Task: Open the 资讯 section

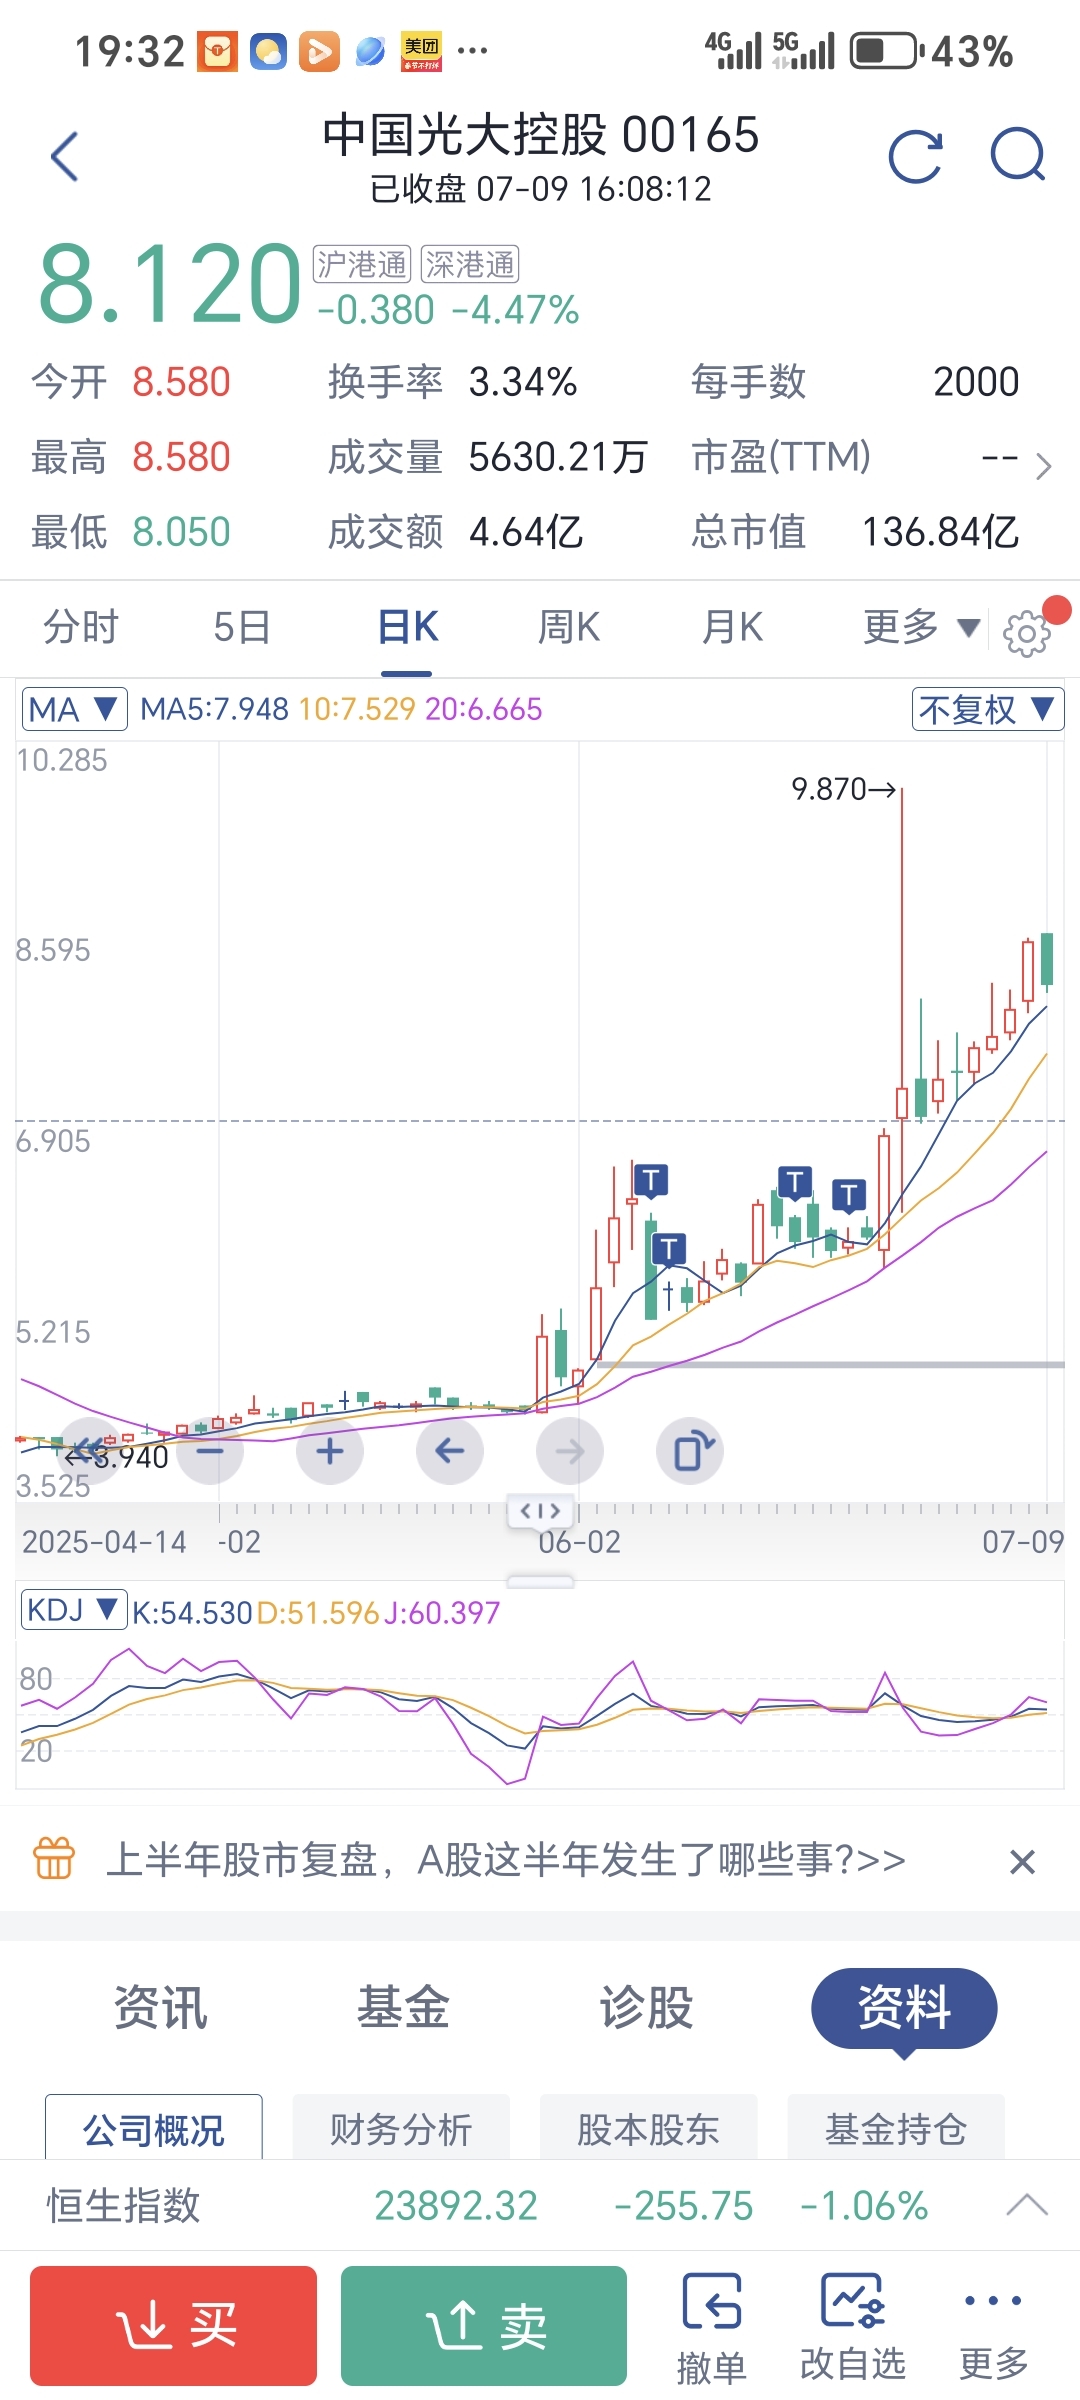Action: [160, 2007]
